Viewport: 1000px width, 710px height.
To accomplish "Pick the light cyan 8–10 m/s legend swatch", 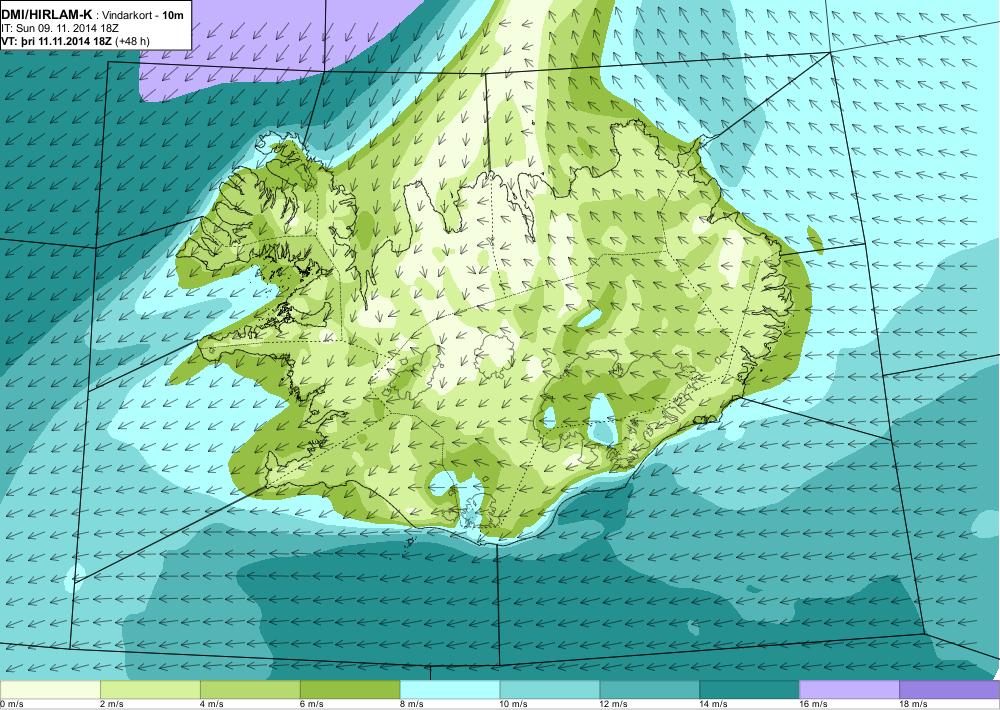I will (x=450, y=690).
